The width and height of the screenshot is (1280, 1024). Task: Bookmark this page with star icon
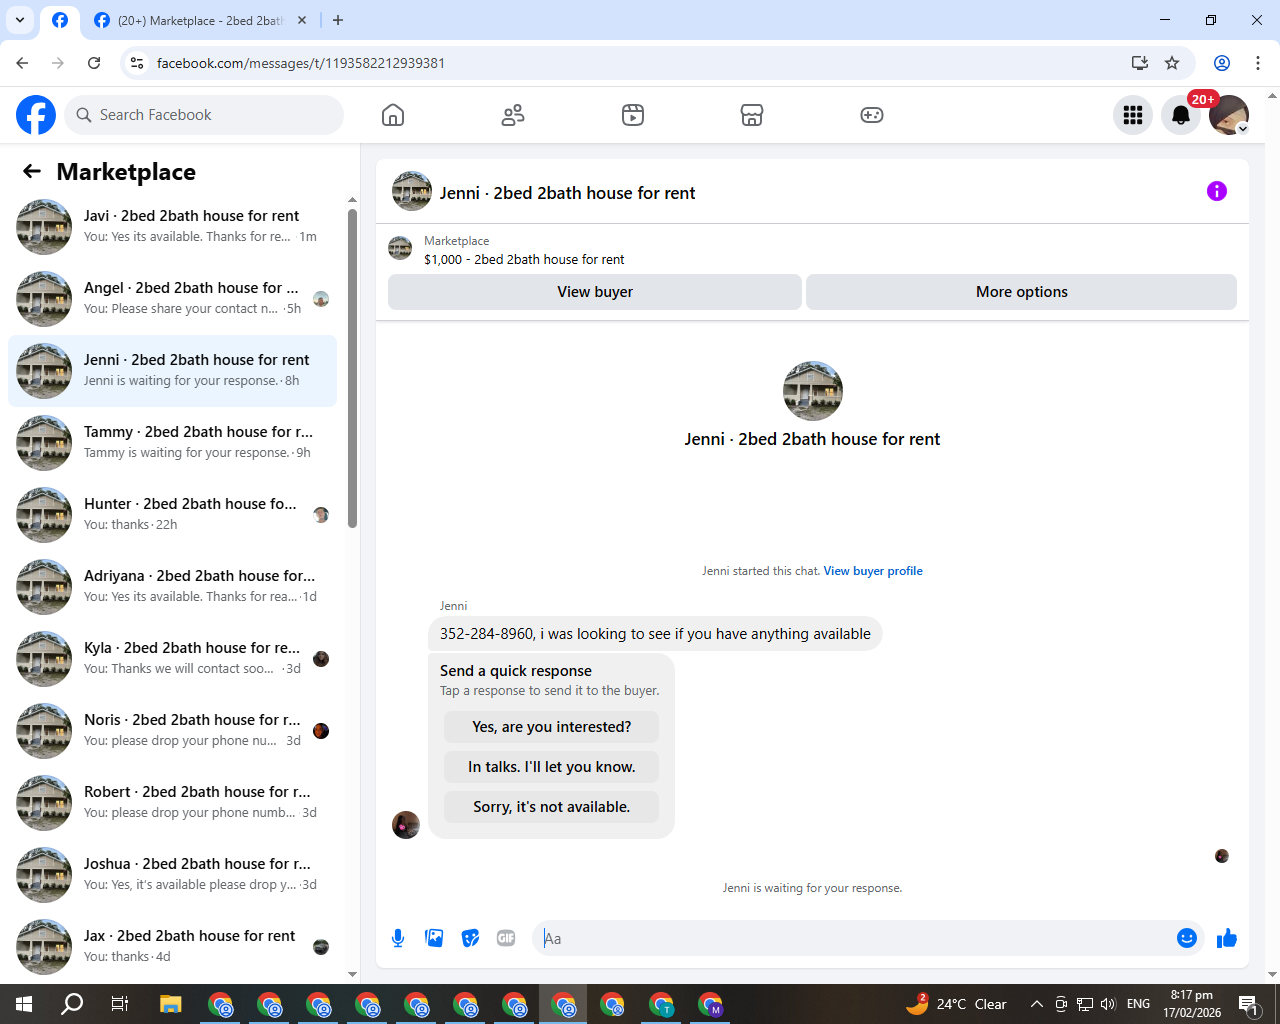[x=1172, y=63]
